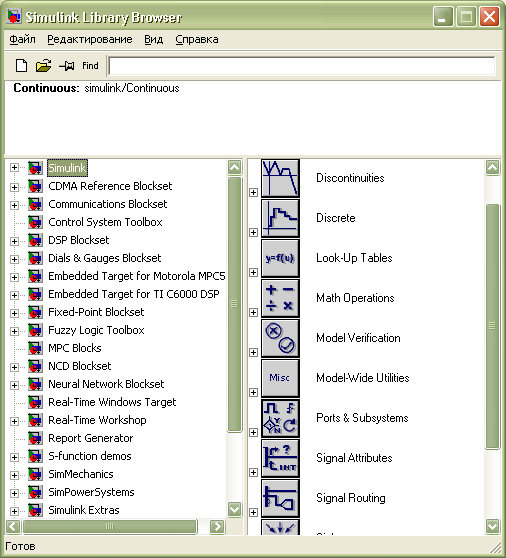The width and height of the screenshot is (506, 558).
Task: Expand the Ports & Subsystems plus box
Action: [253, 432]
